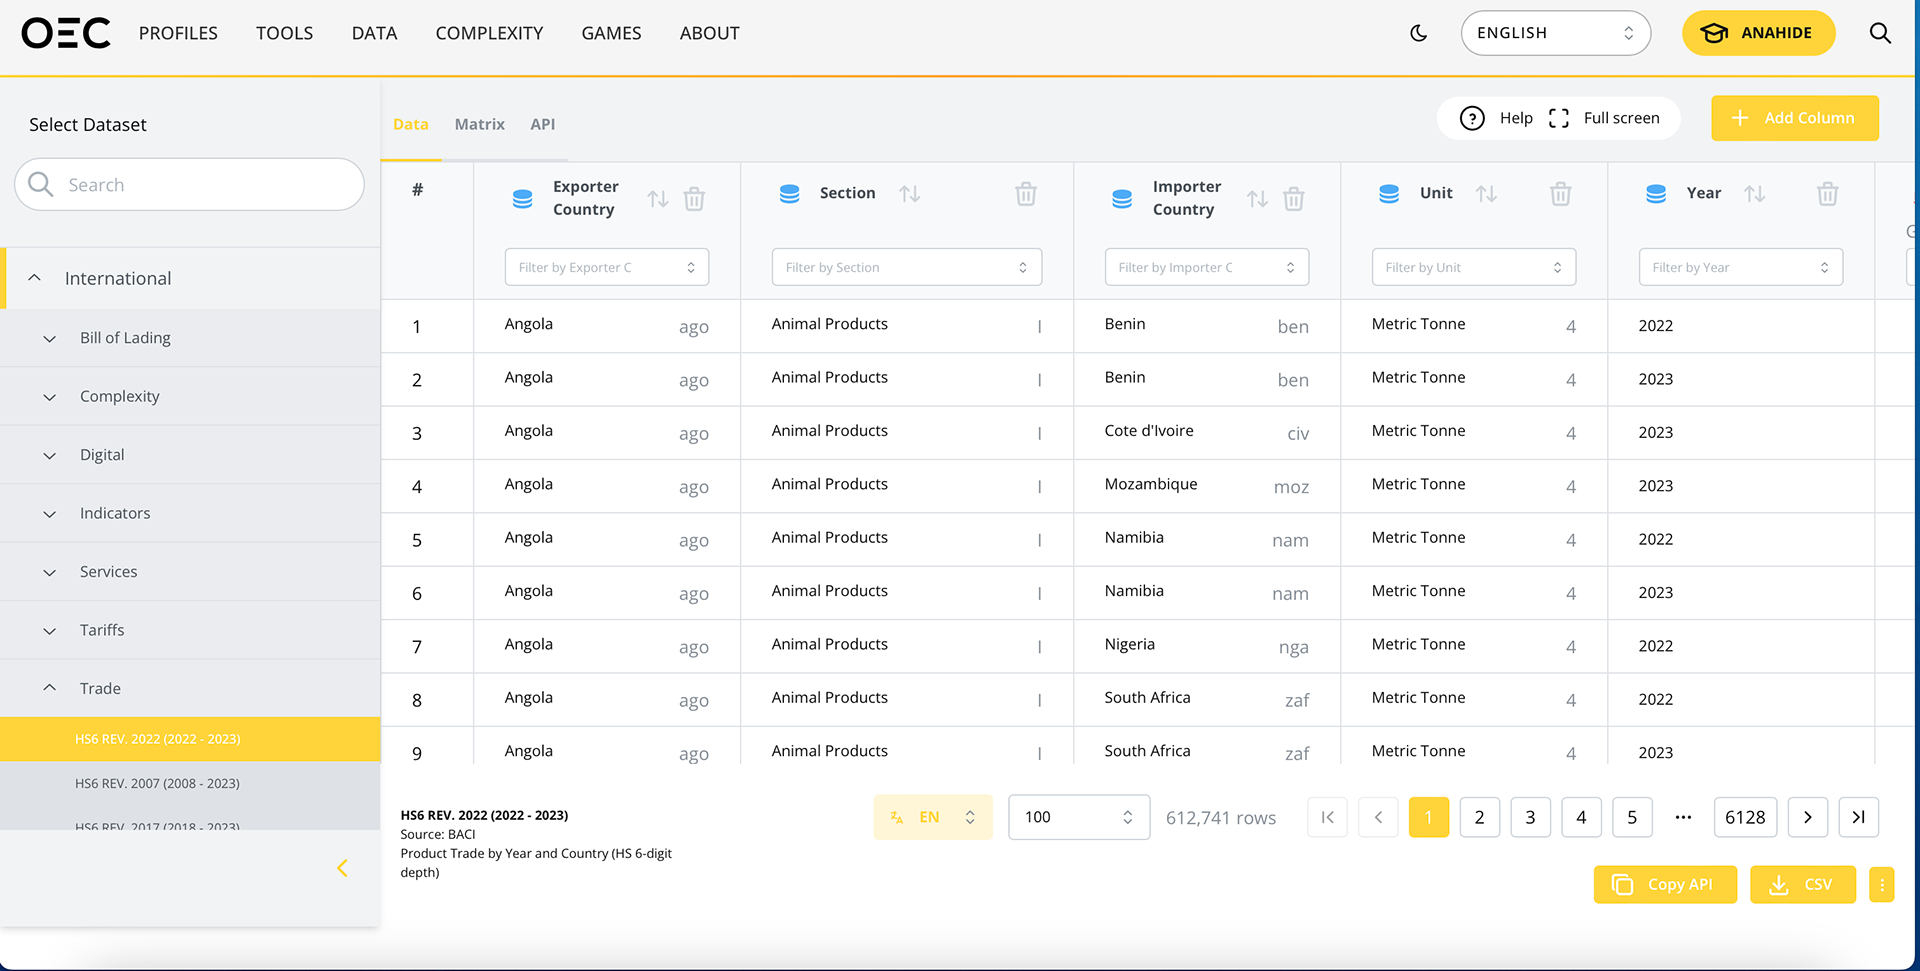This screenshot has height=971, width=1920.
Task: Open Filter by Unit dropdown
Action: coord(1474,267)
